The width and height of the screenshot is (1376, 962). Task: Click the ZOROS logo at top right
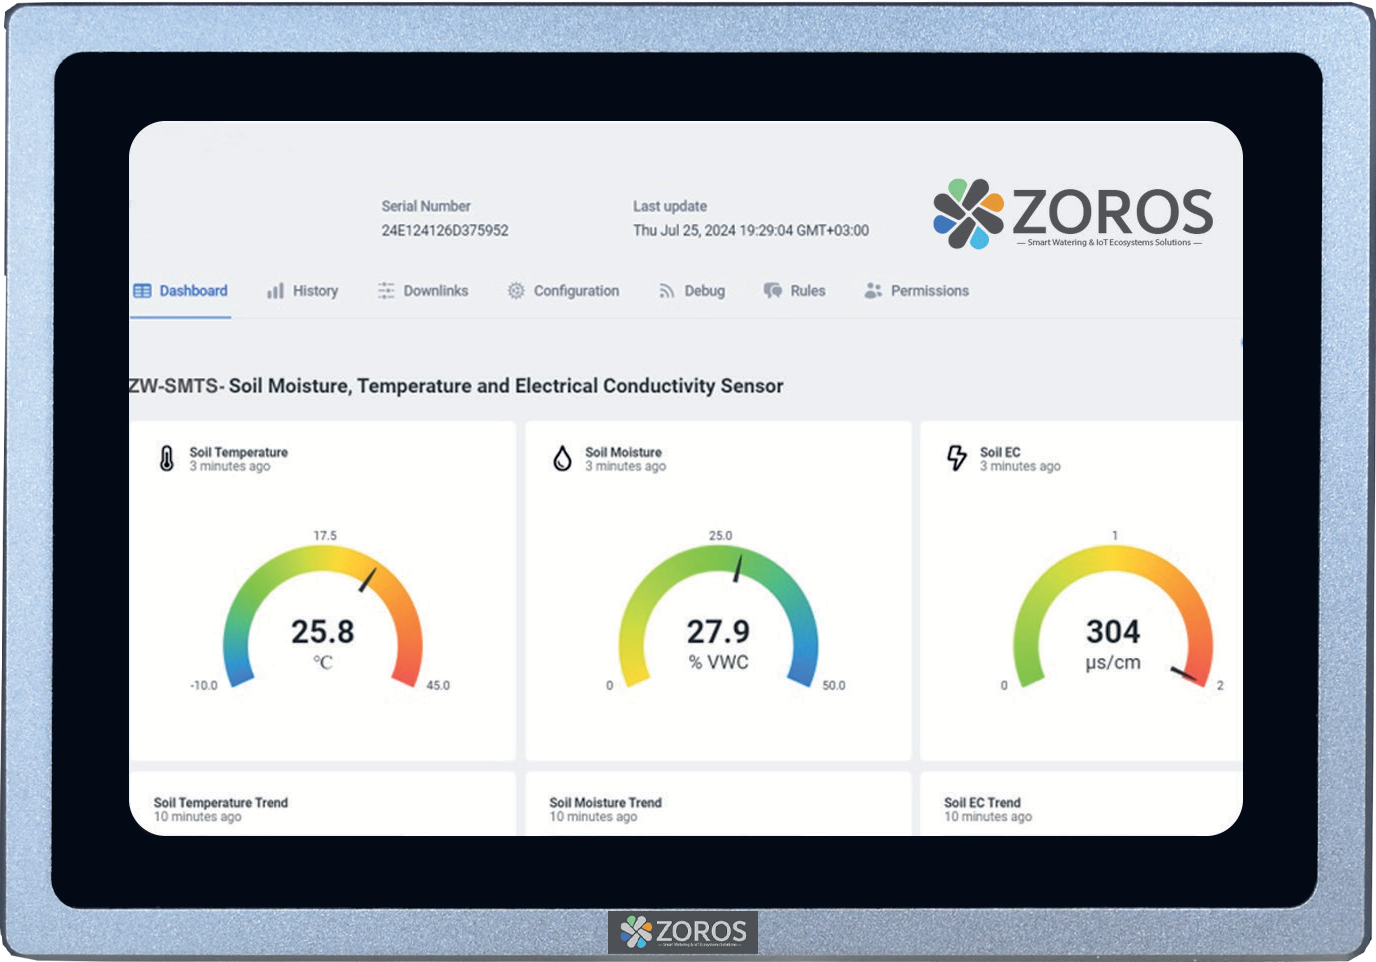(x=1070, y=213)
